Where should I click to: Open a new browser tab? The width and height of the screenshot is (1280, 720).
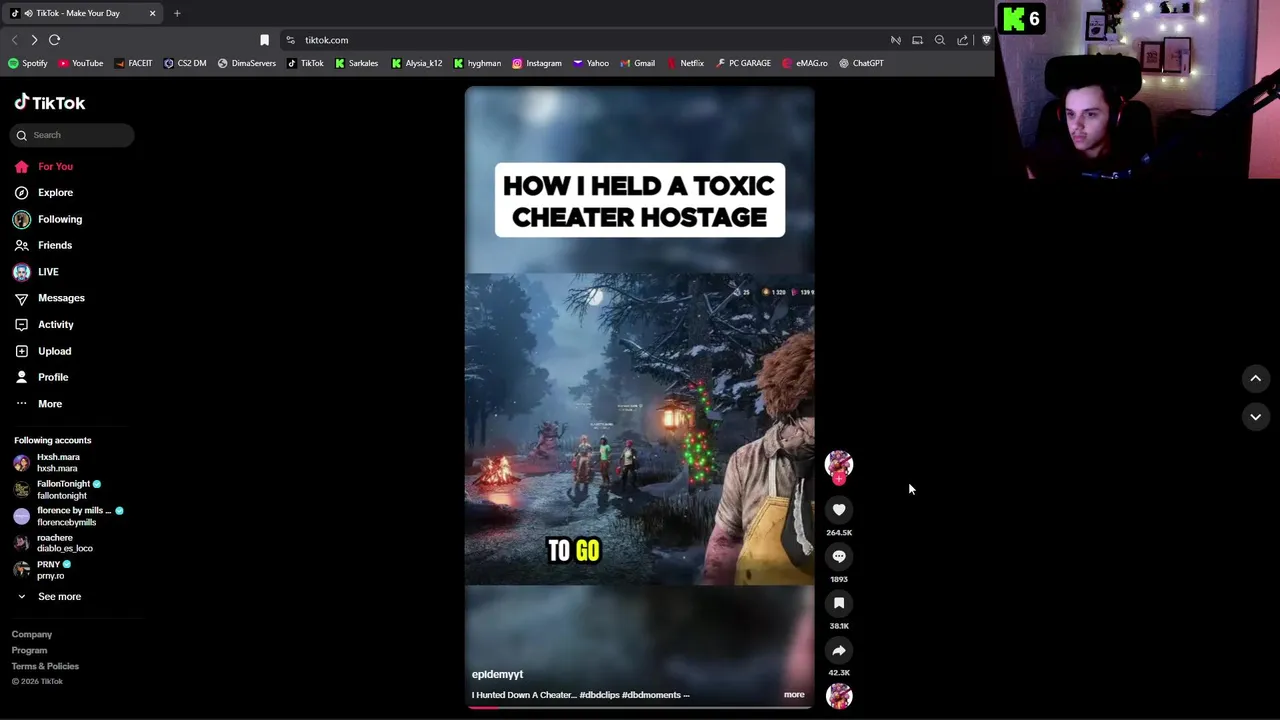pos(177,13)
